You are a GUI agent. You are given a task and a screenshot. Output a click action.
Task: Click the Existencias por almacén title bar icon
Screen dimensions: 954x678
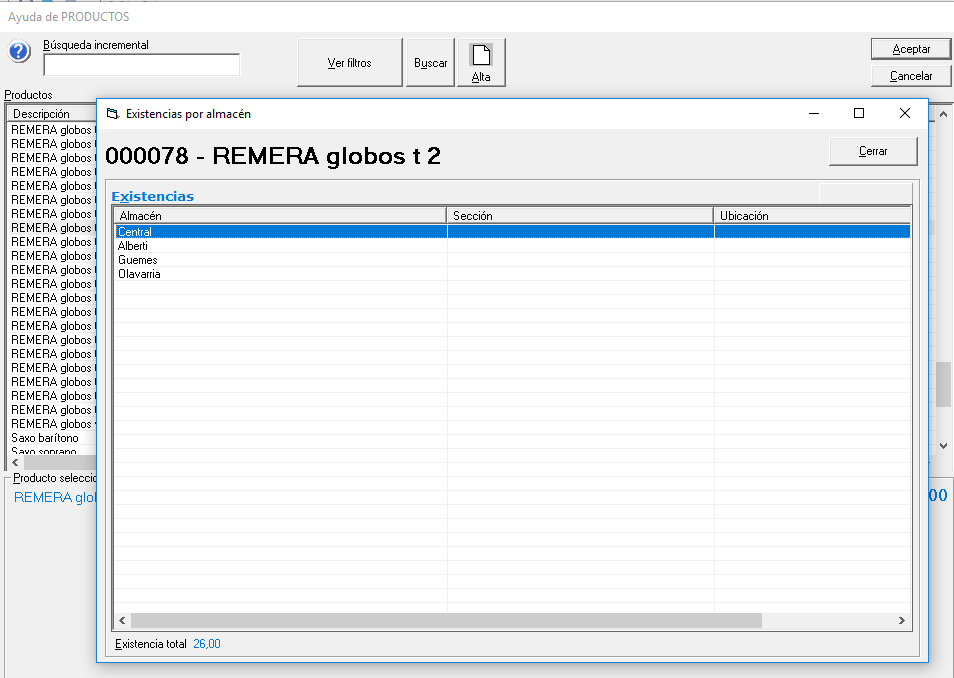(112, 114)
